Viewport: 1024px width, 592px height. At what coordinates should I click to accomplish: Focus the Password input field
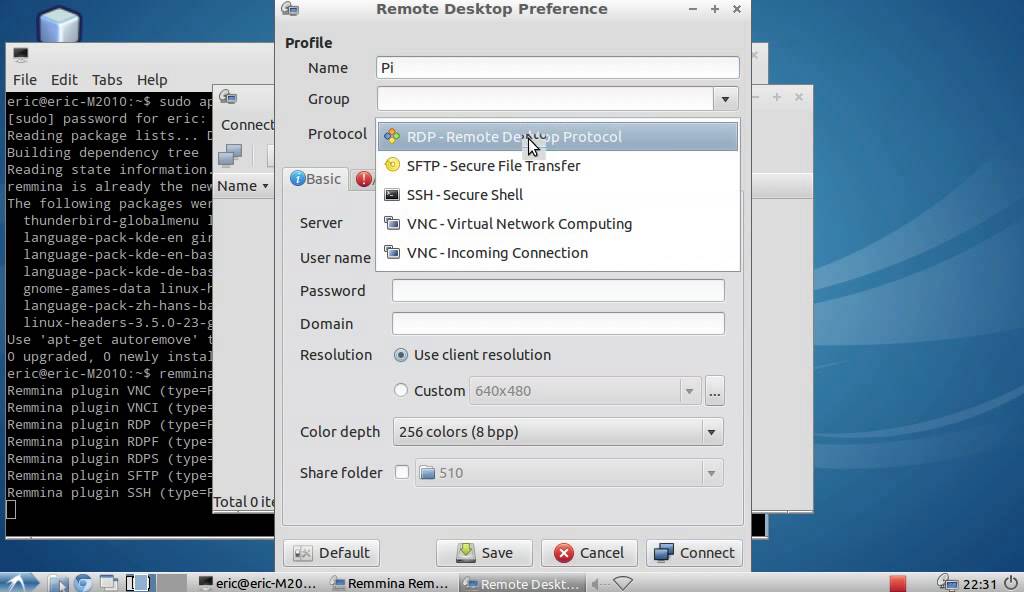coord(558,291)
